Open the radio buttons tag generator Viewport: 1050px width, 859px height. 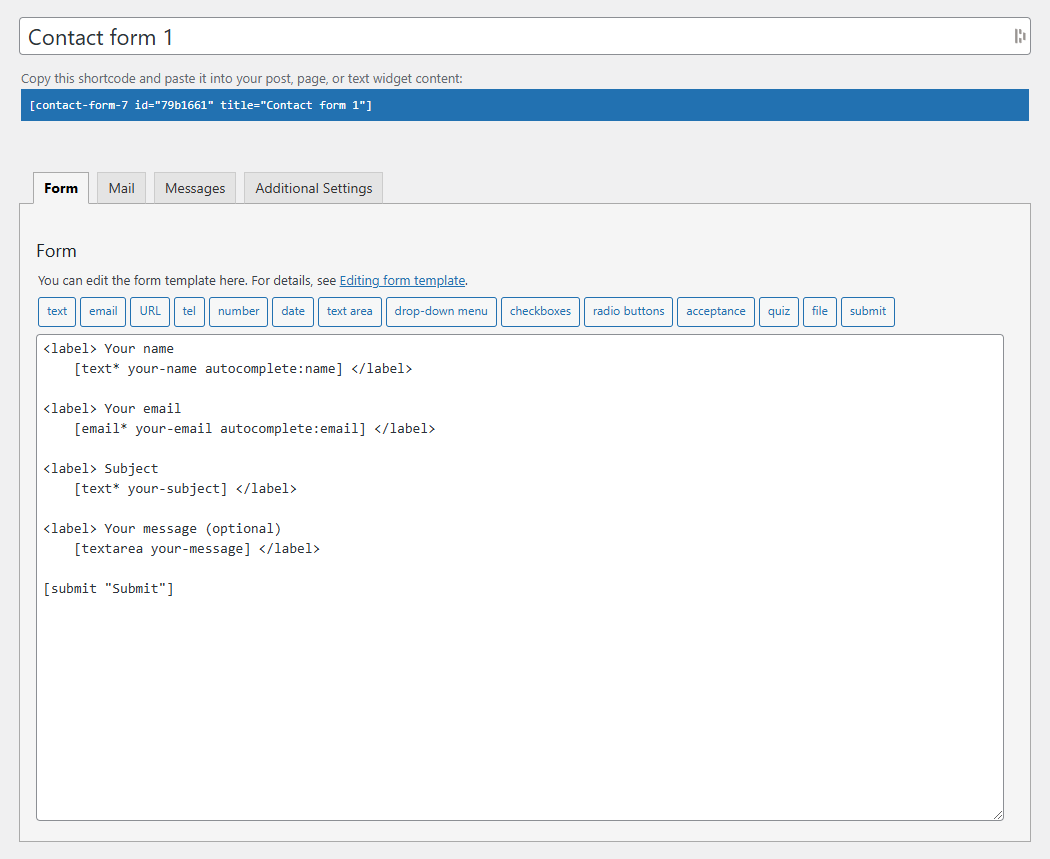(628, 311)
